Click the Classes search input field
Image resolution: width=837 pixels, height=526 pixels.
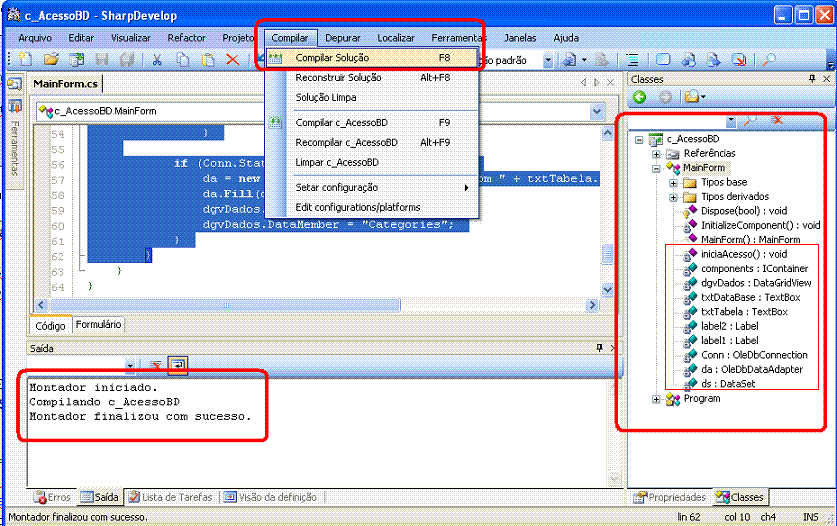677,121
